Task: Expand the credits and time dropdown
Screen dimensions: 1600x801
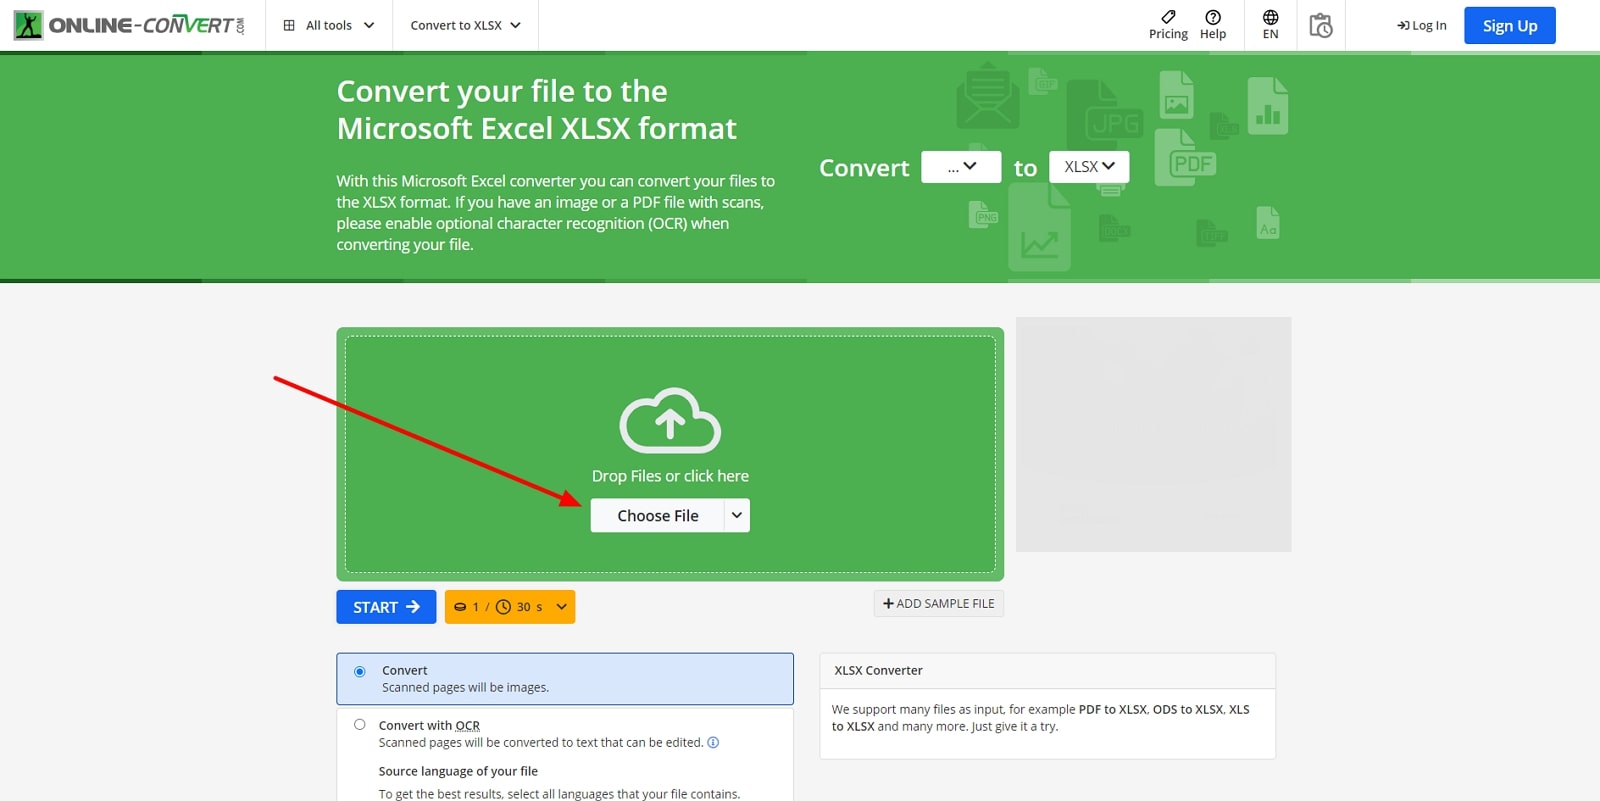Action: pos(510,607)
